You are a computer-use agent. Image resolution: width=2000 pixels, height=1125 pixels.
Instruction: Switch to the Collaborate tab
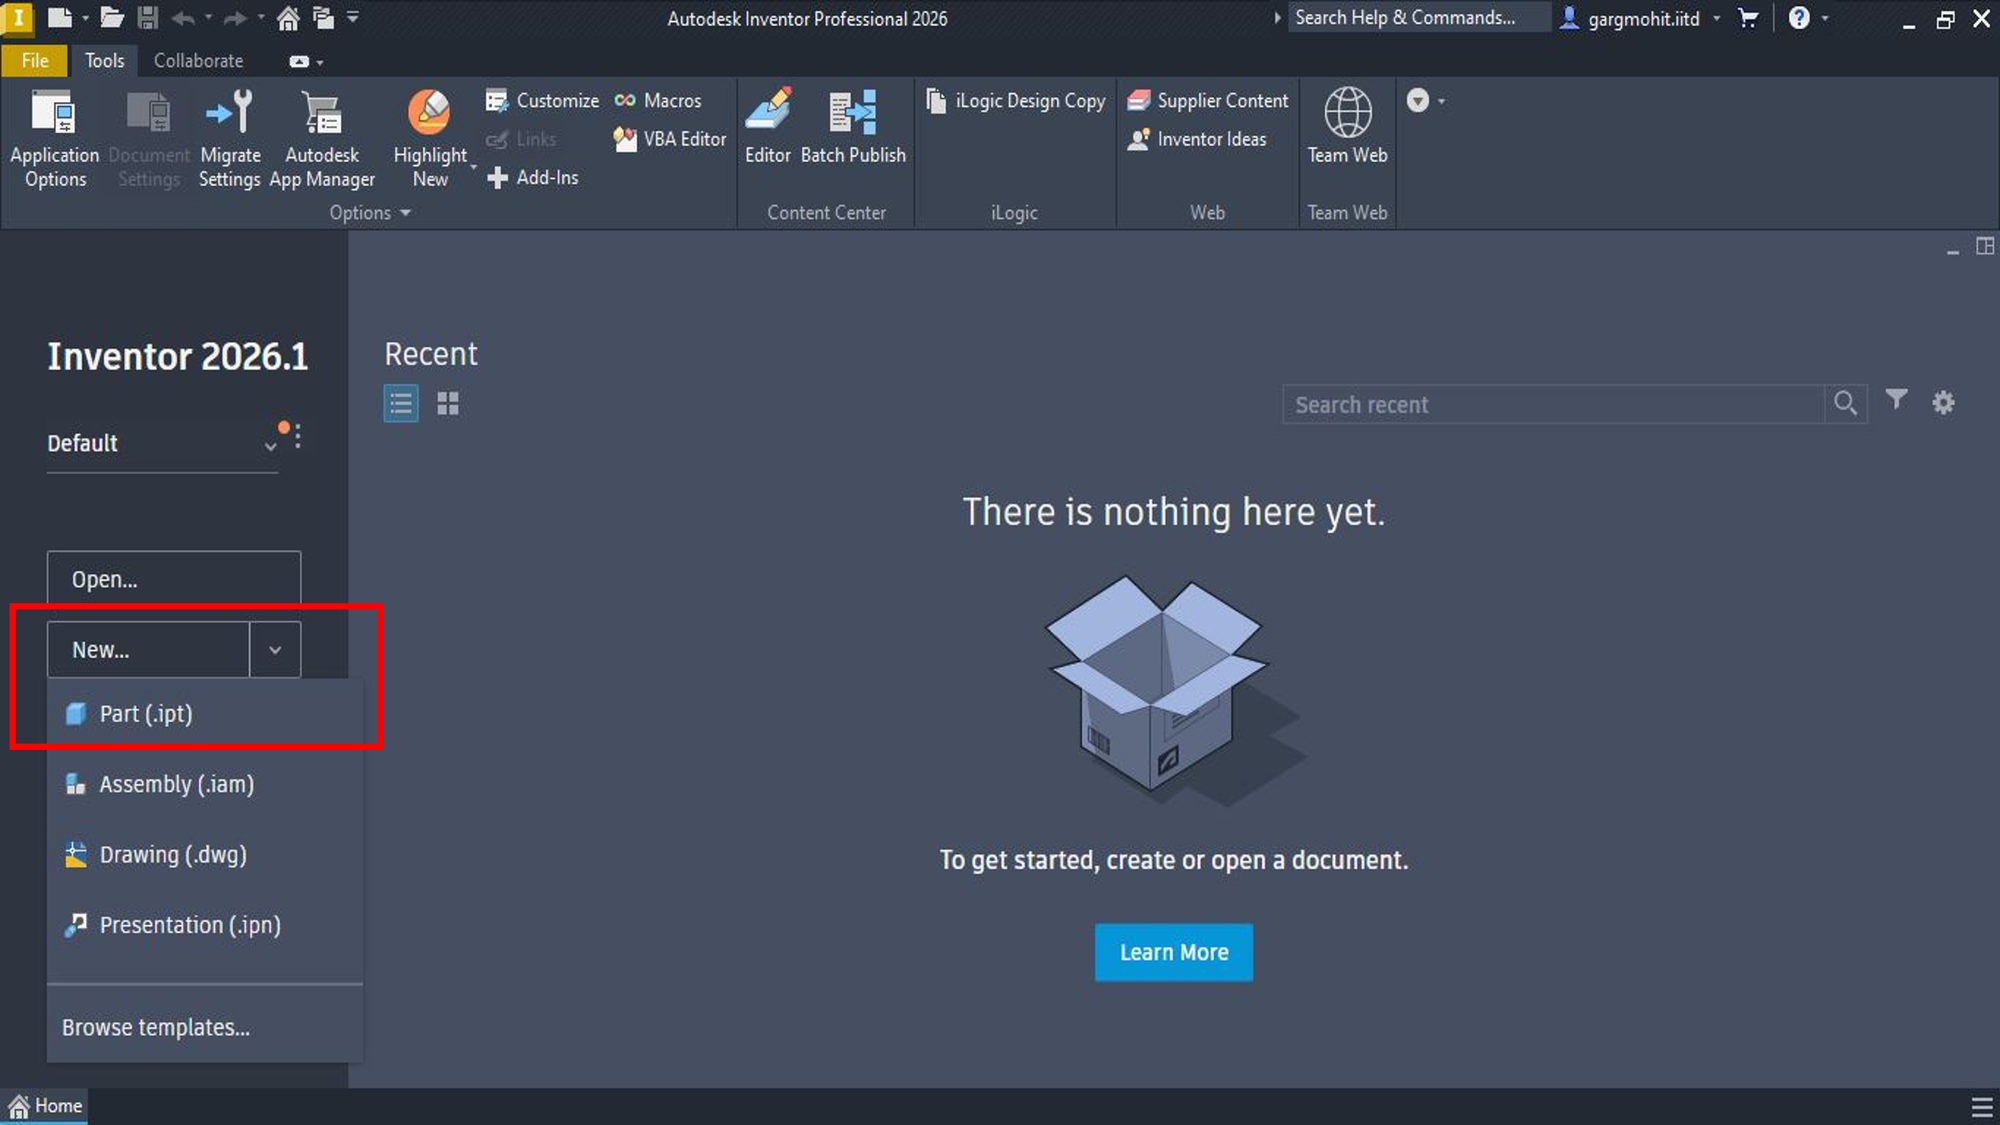click(198, 61)
